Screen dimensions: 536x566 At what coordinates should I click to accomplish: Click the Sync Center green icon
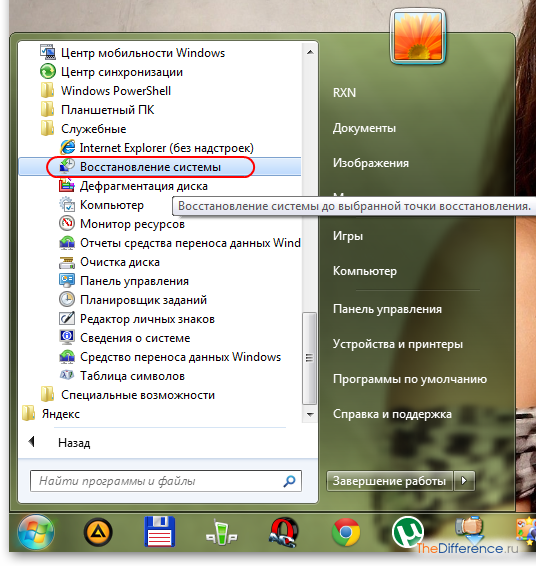point(48,71)
